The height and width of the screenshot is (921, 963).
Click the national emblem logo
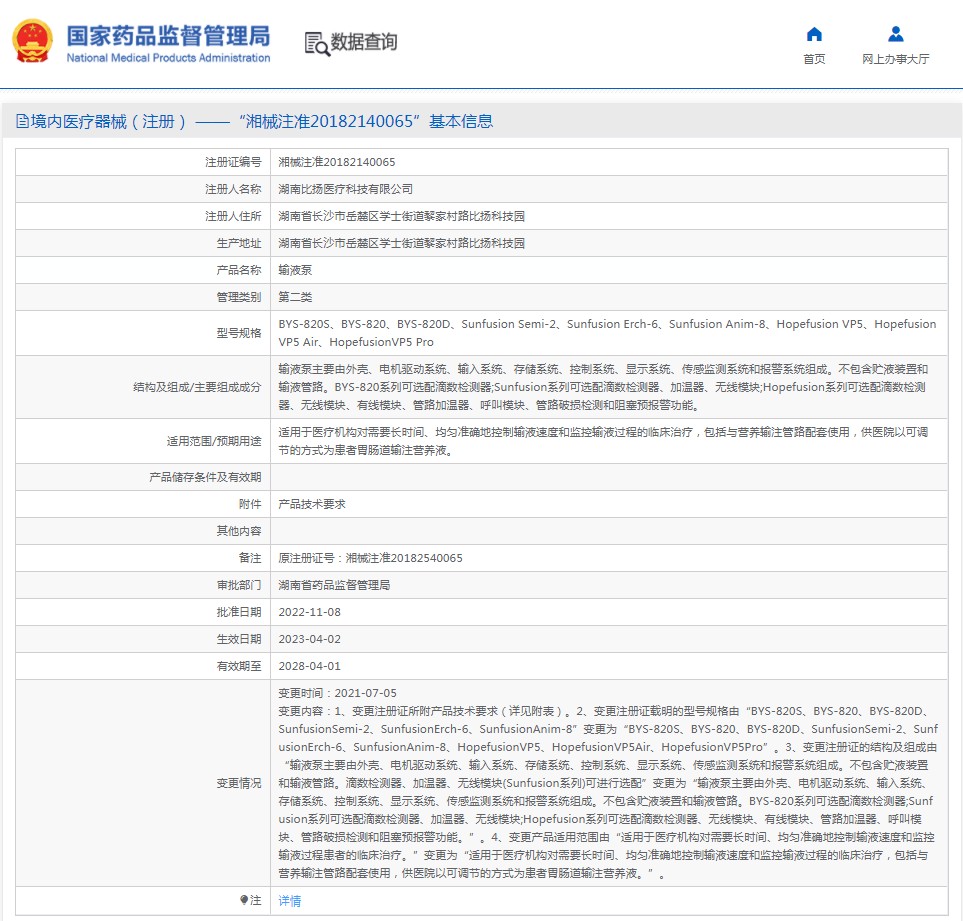tap(33, 43)
